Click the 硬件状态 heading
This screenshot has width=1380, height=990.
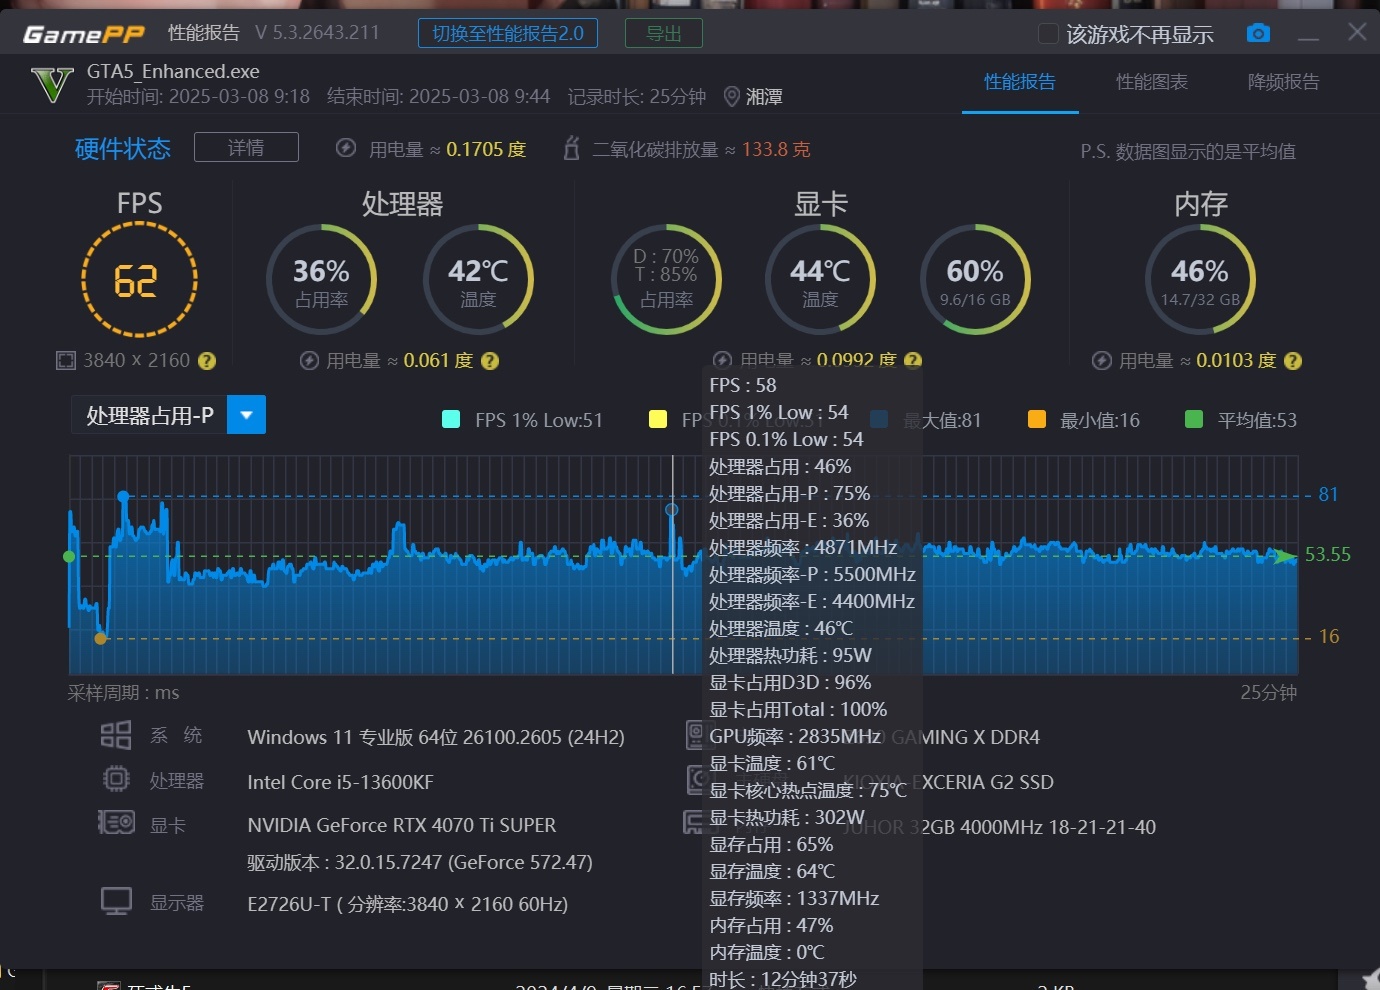point(123,149)
